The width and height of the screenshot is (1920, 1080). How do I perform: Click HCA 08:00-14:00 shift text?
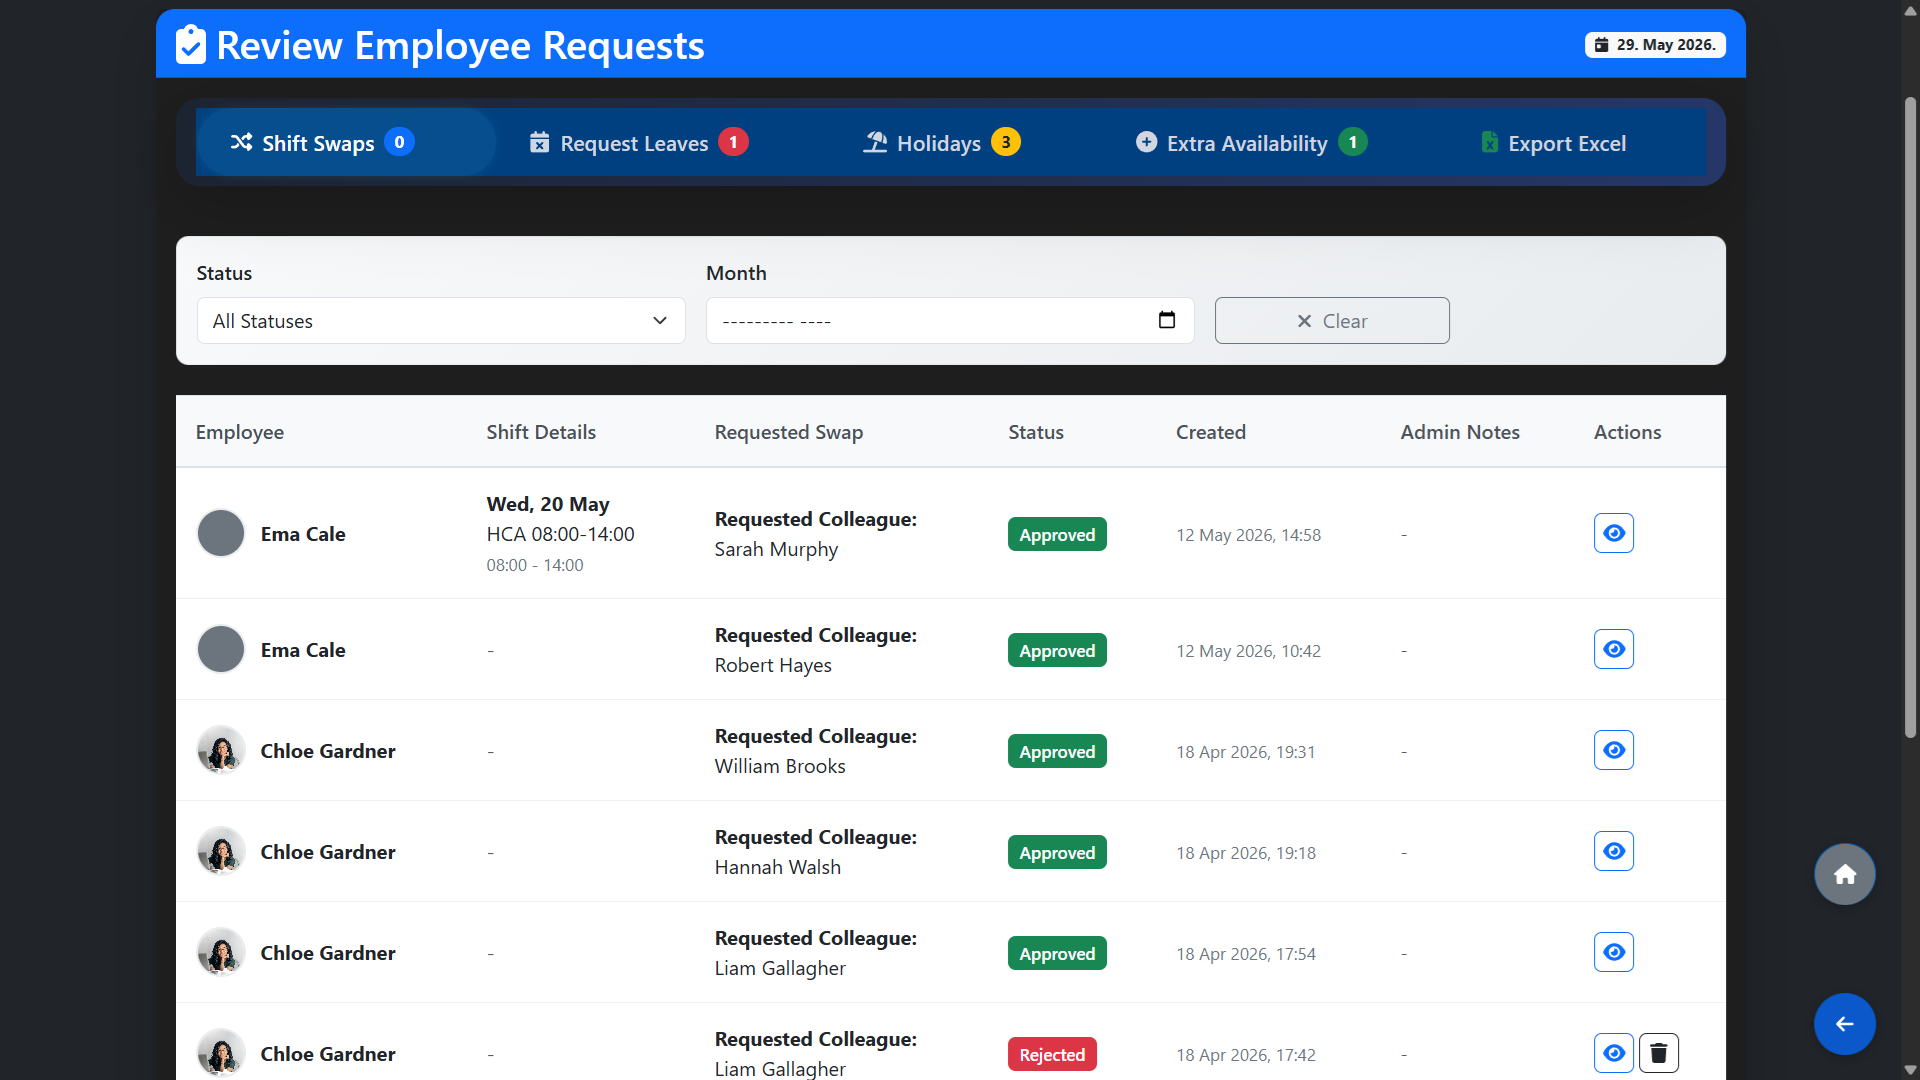pos(560,534)
